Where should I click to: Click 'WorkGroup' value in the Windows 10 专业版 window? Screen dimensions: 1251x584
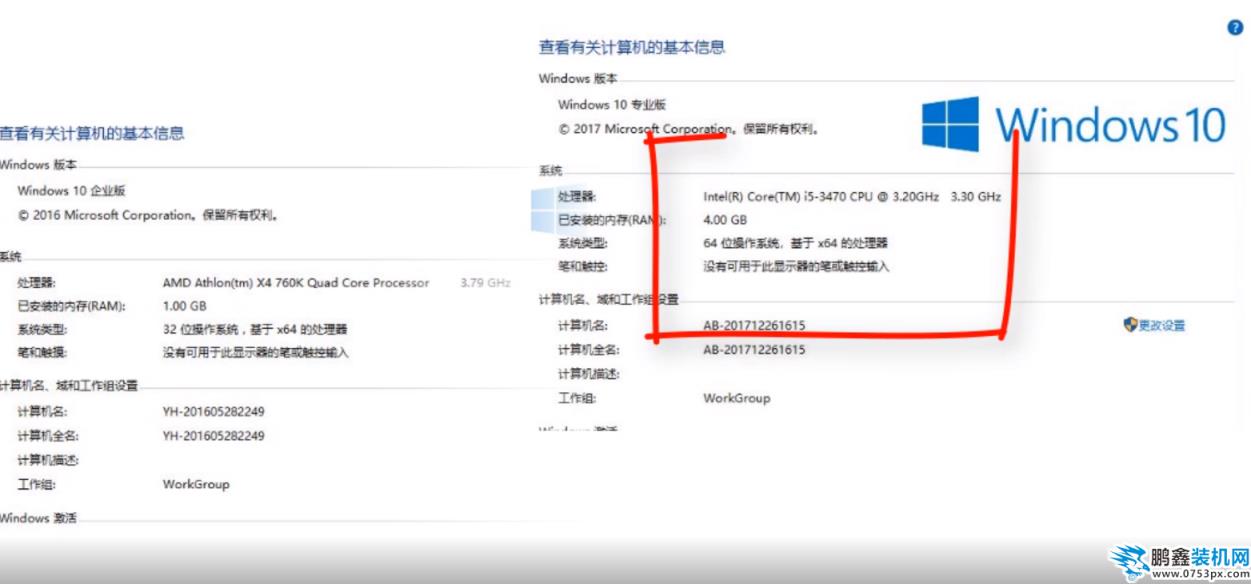point(737,398)
